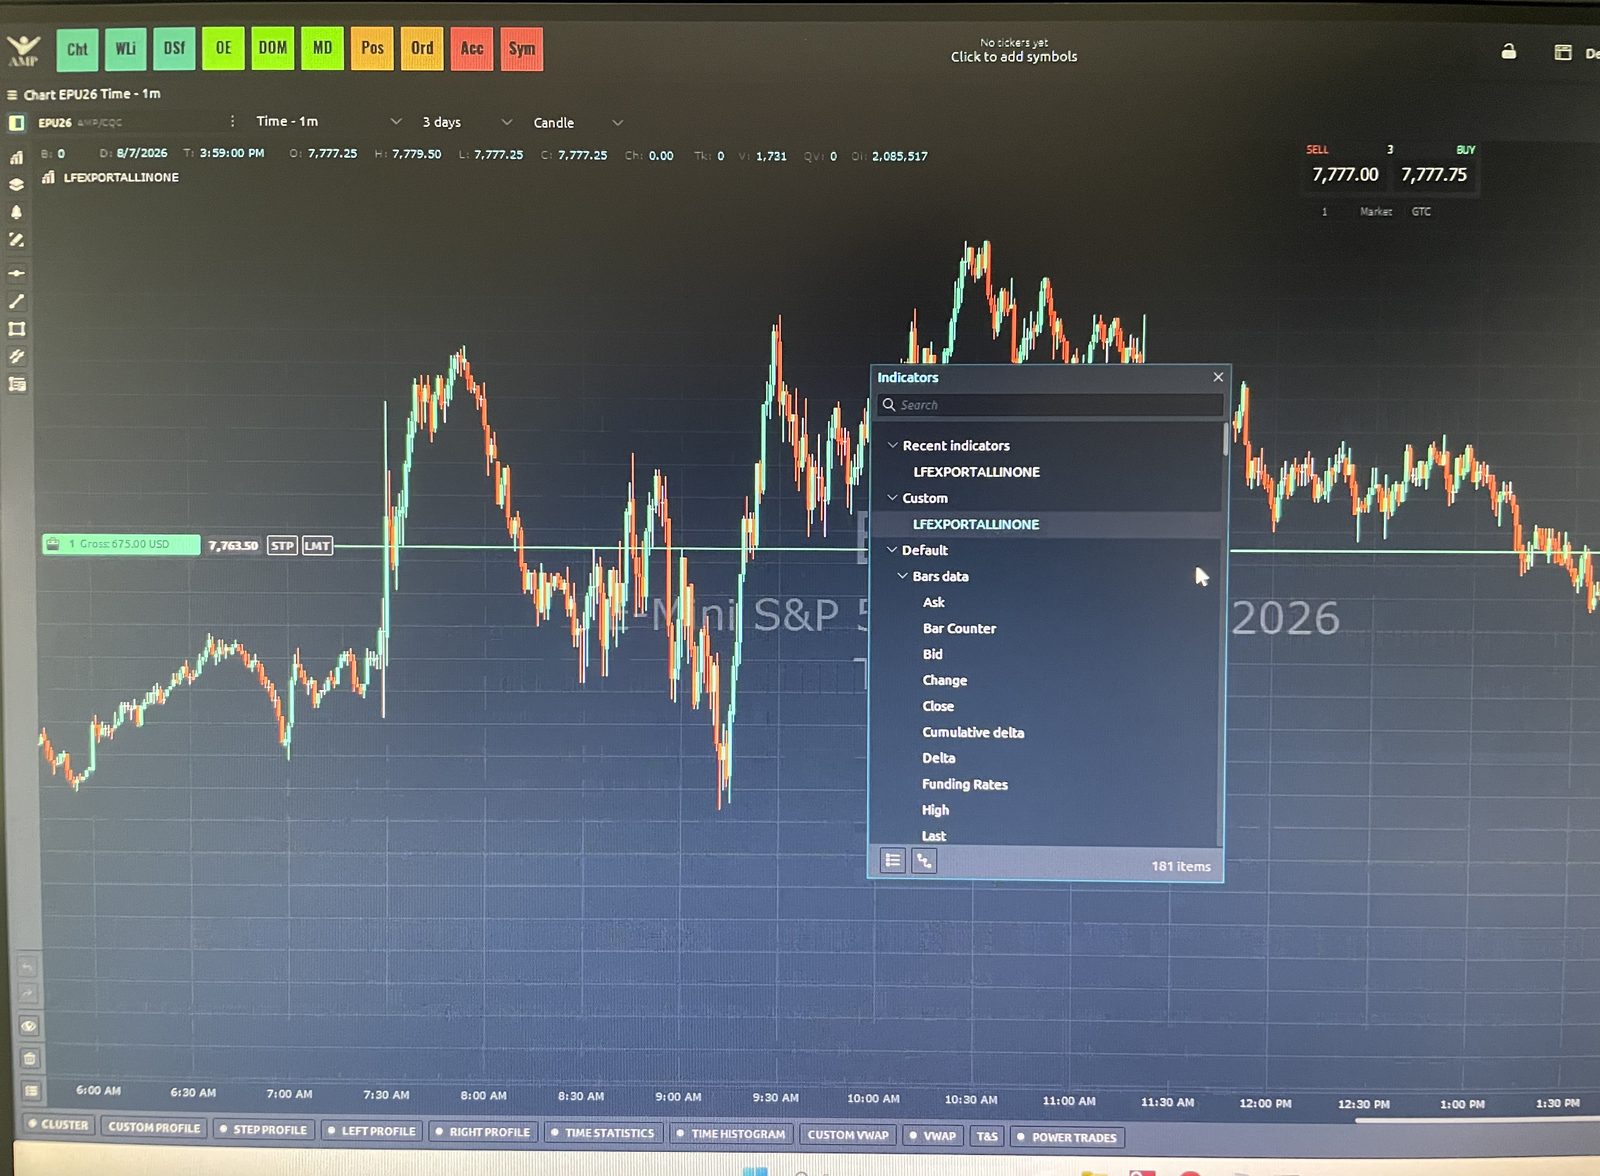Open the Pos positions panel
The width and height of the screenshot is (1600, 1176).
tap(372, 49)
